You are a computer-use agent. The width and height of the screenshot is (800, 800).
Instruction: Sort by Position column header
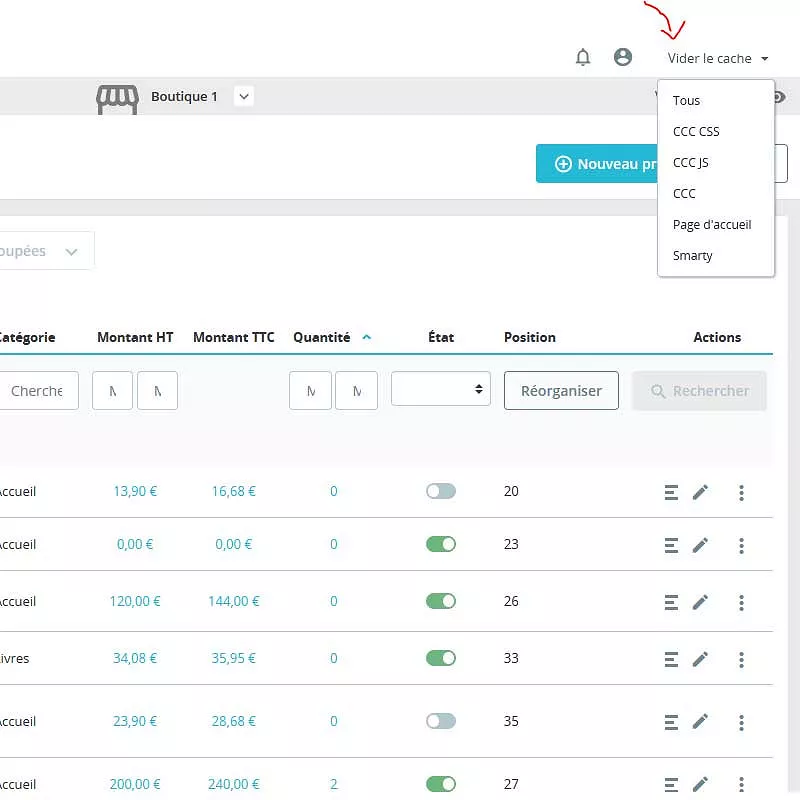pyautogui.click(x=530, y=337)
